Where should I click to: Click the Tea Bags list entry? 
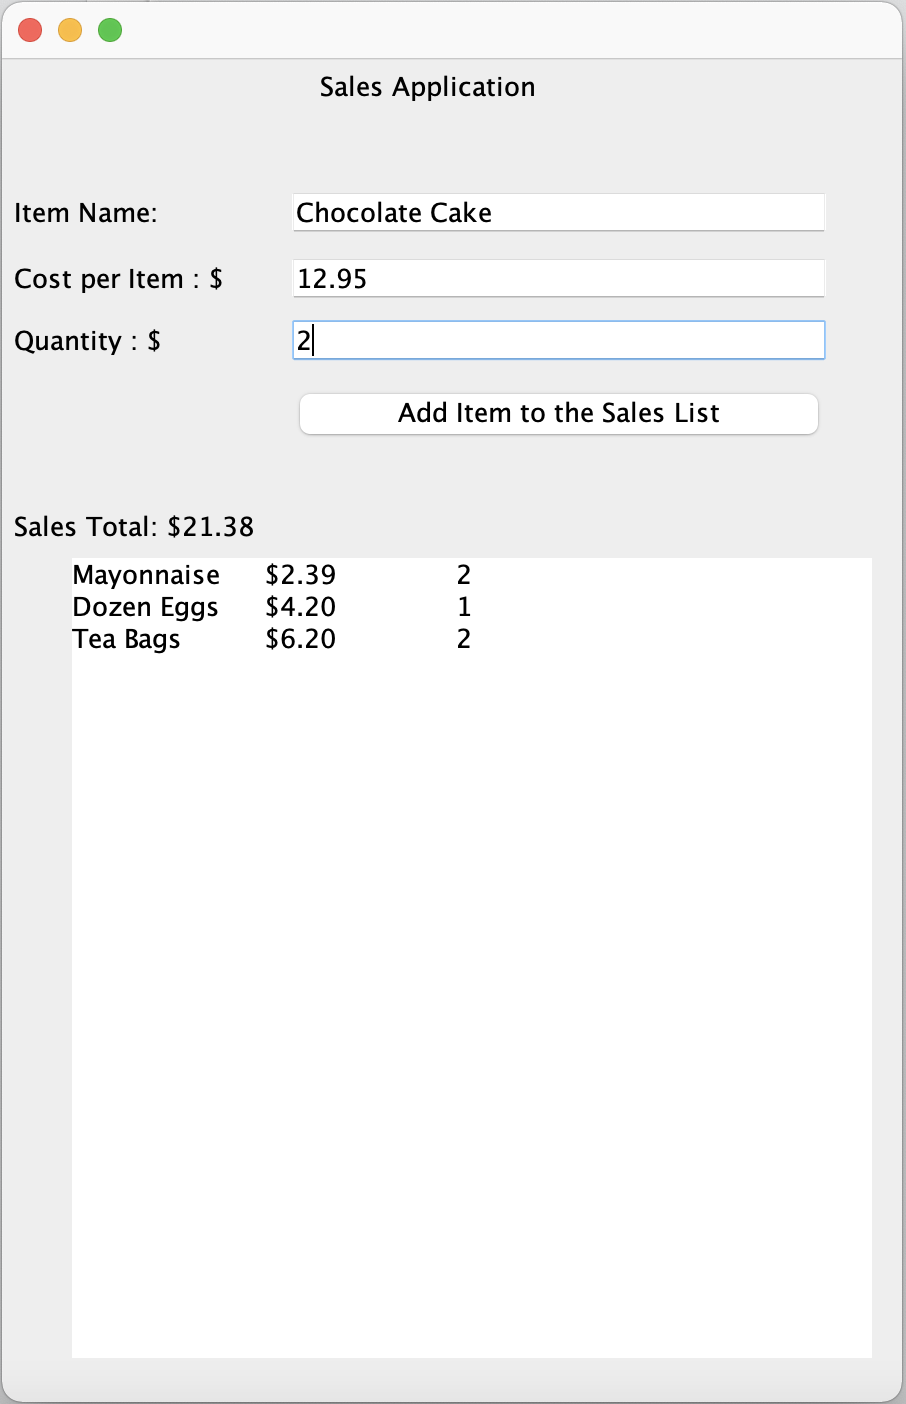(x=126, y=639)
